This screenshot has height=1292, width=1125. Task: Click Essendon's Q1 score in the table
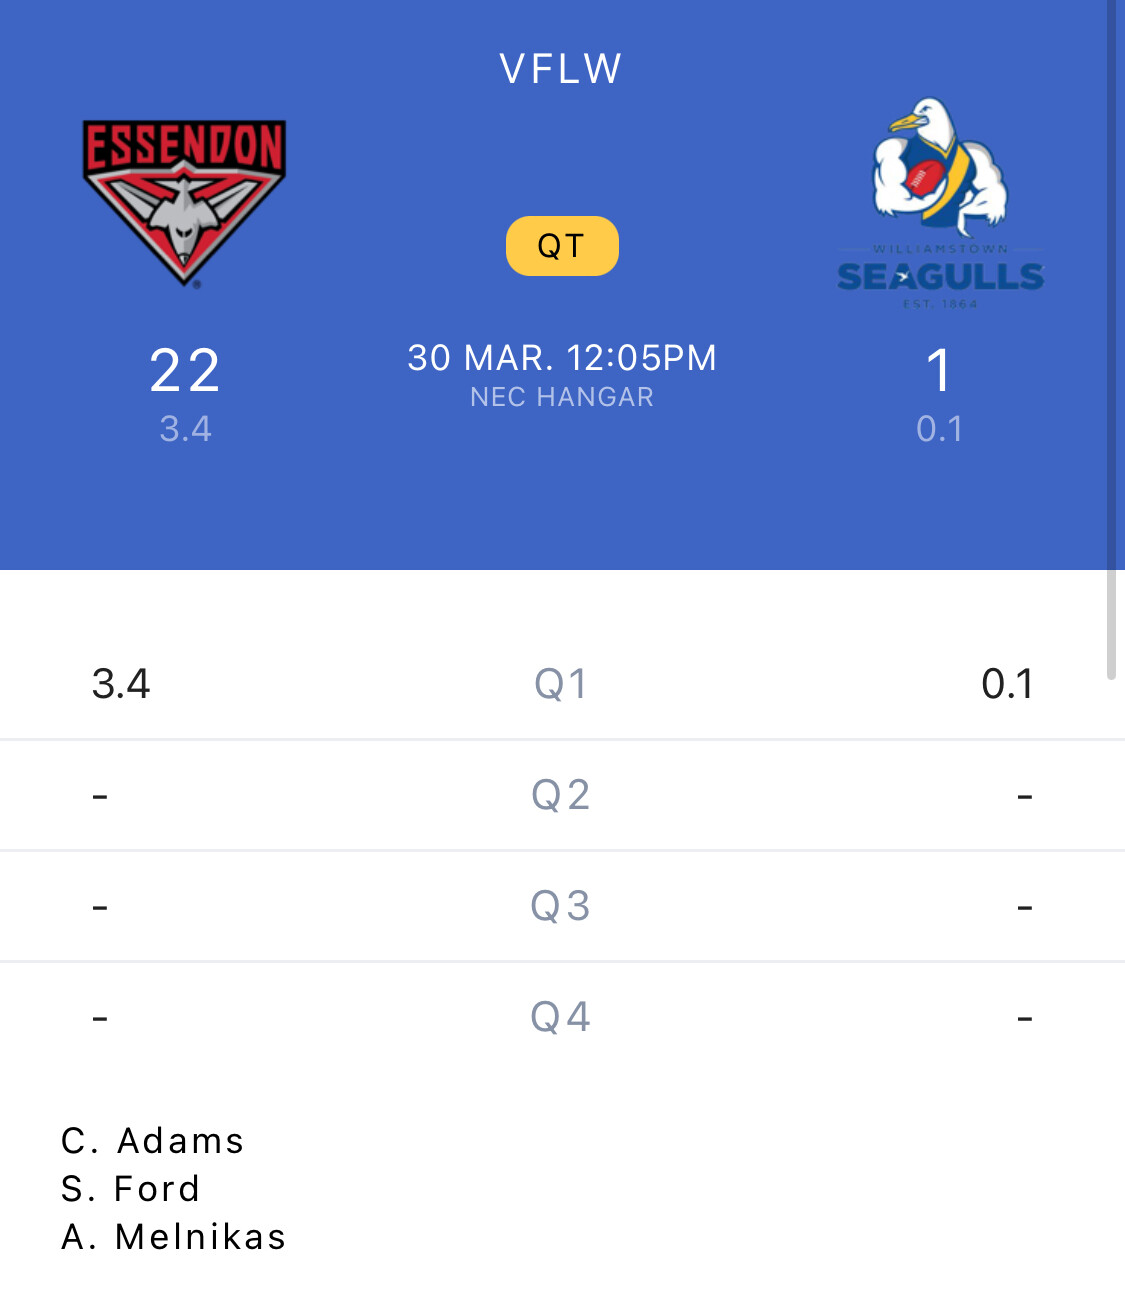(x=121, y=684)
